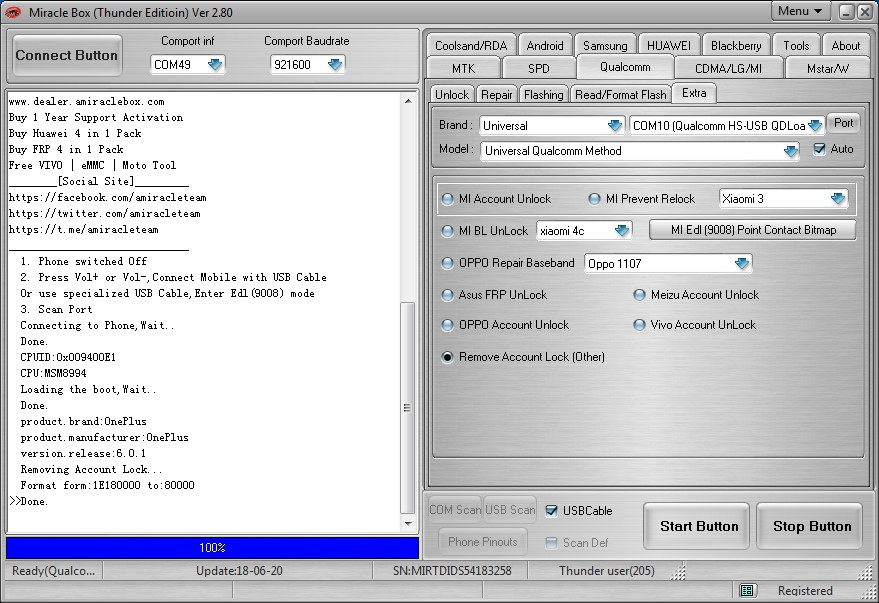Open the Read/Format Flash sub-tab
This screenshot has width=879, height=603.
621,95
